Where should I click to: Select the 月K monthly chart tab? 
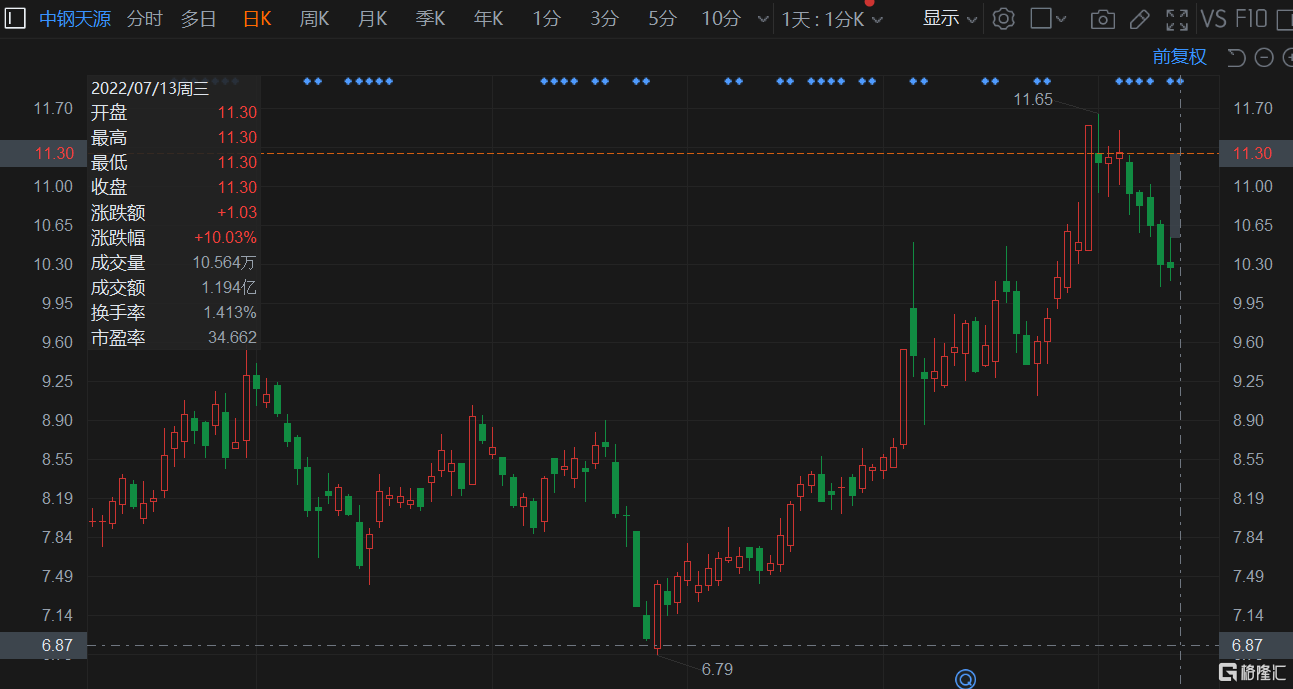pyautogui.click(x=372, y=19)
